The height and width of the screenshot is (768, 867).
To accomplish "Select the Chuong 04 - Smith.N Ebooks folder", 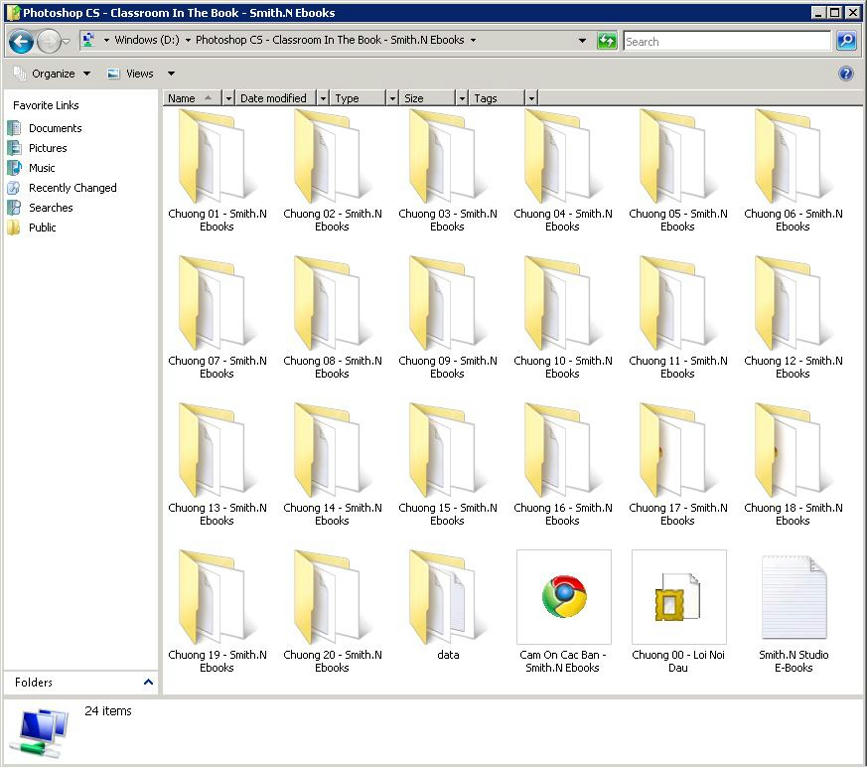I will tap(562, 170).
